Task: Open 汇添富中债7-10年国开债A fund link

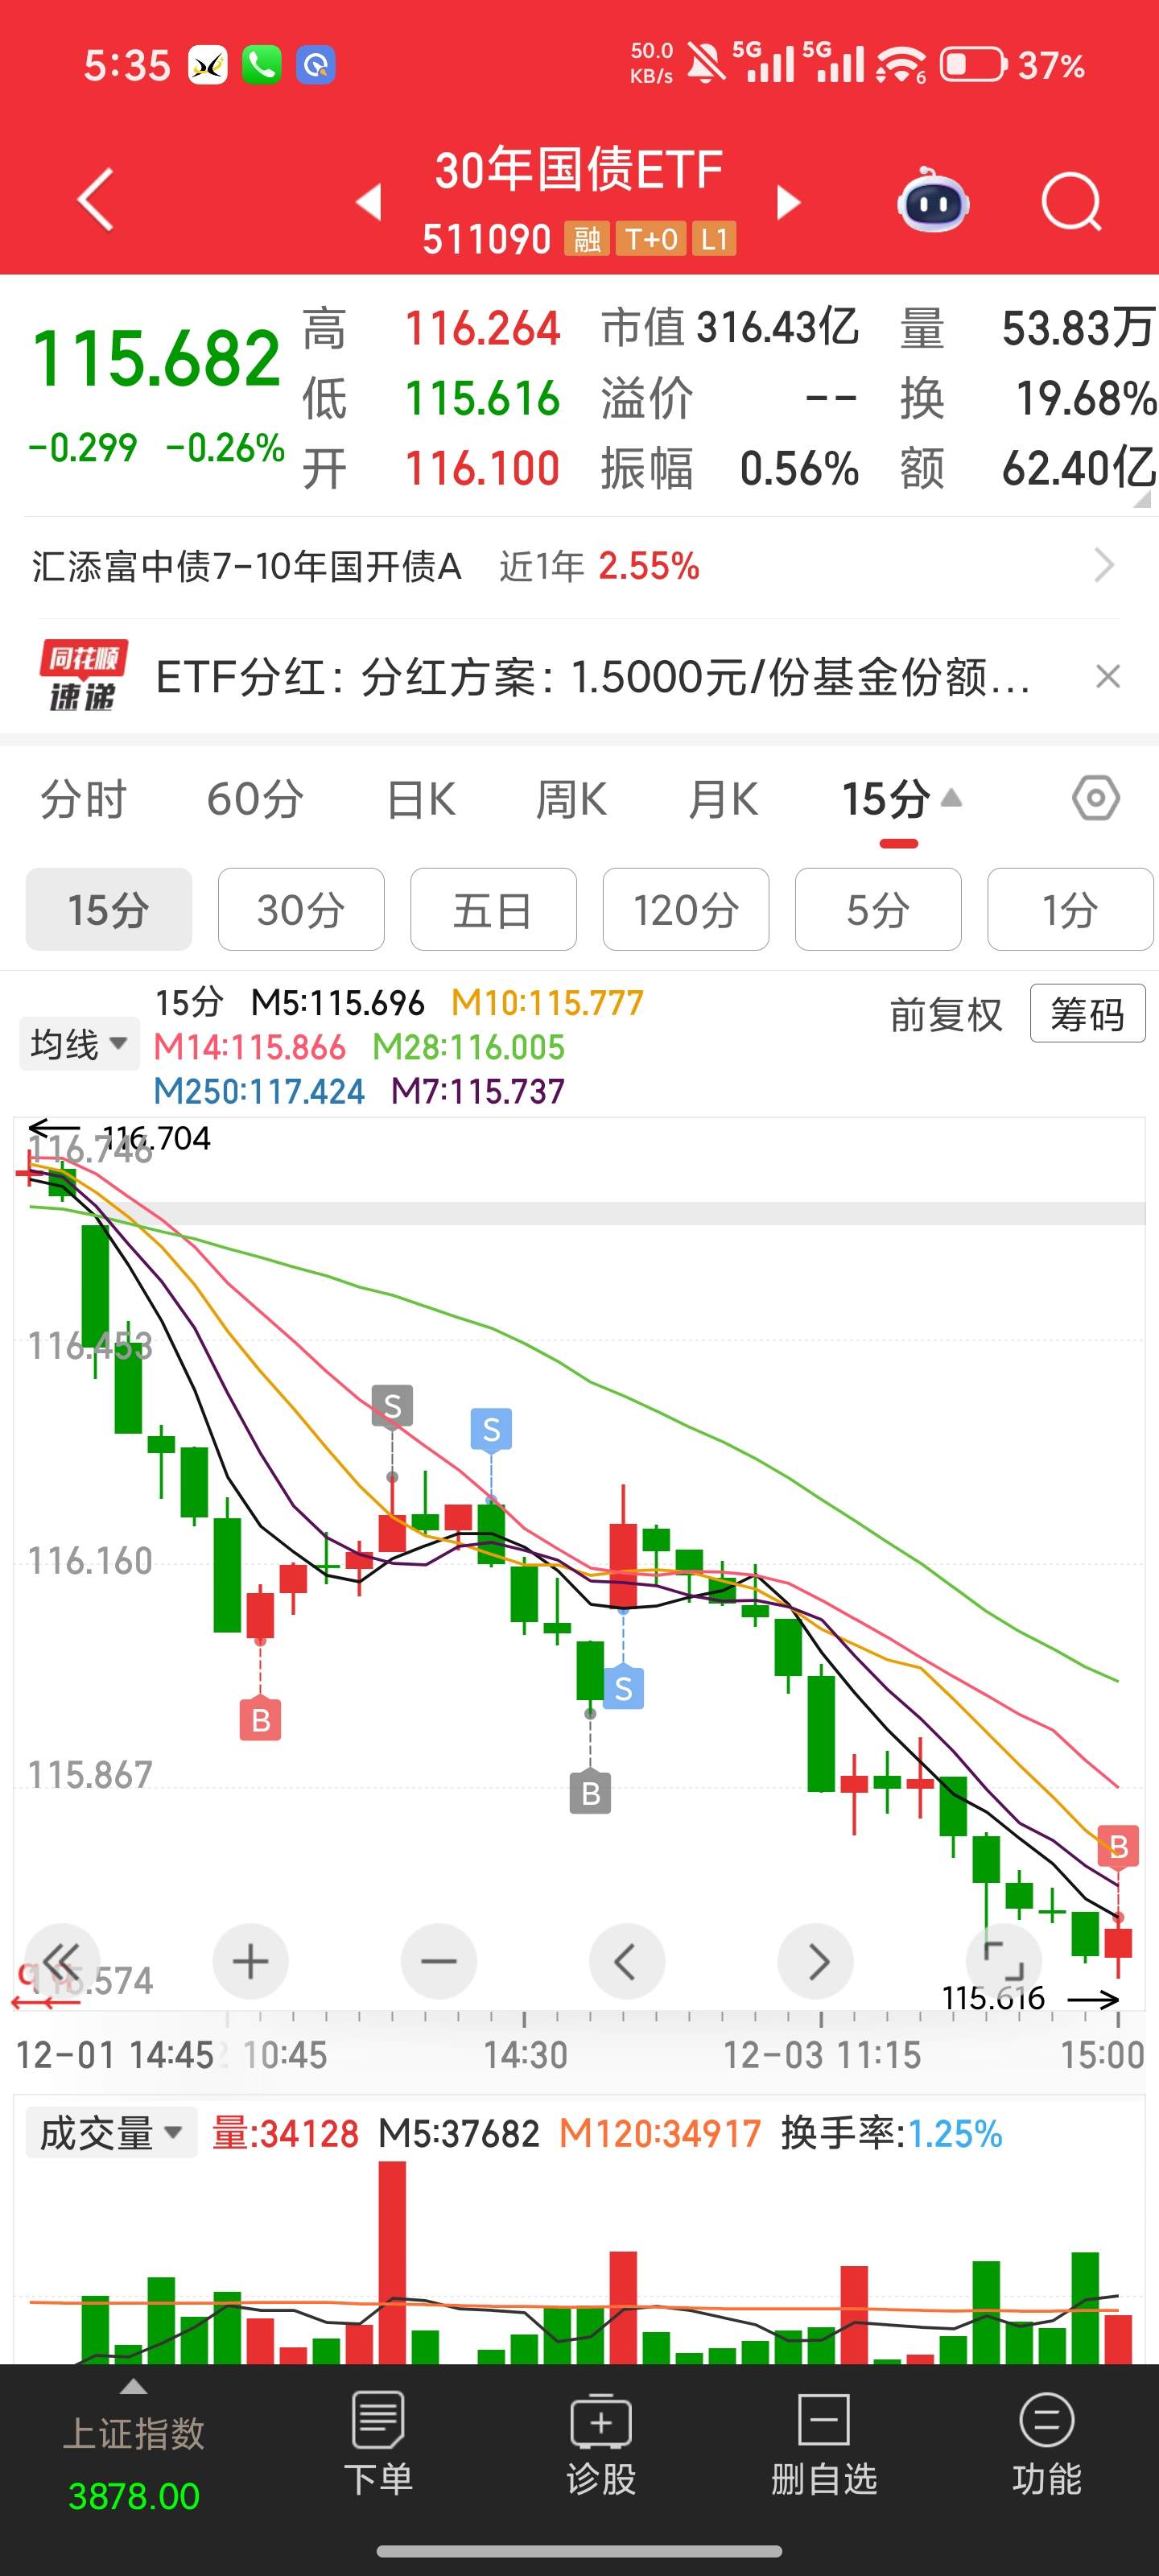Action: point(246,566)
